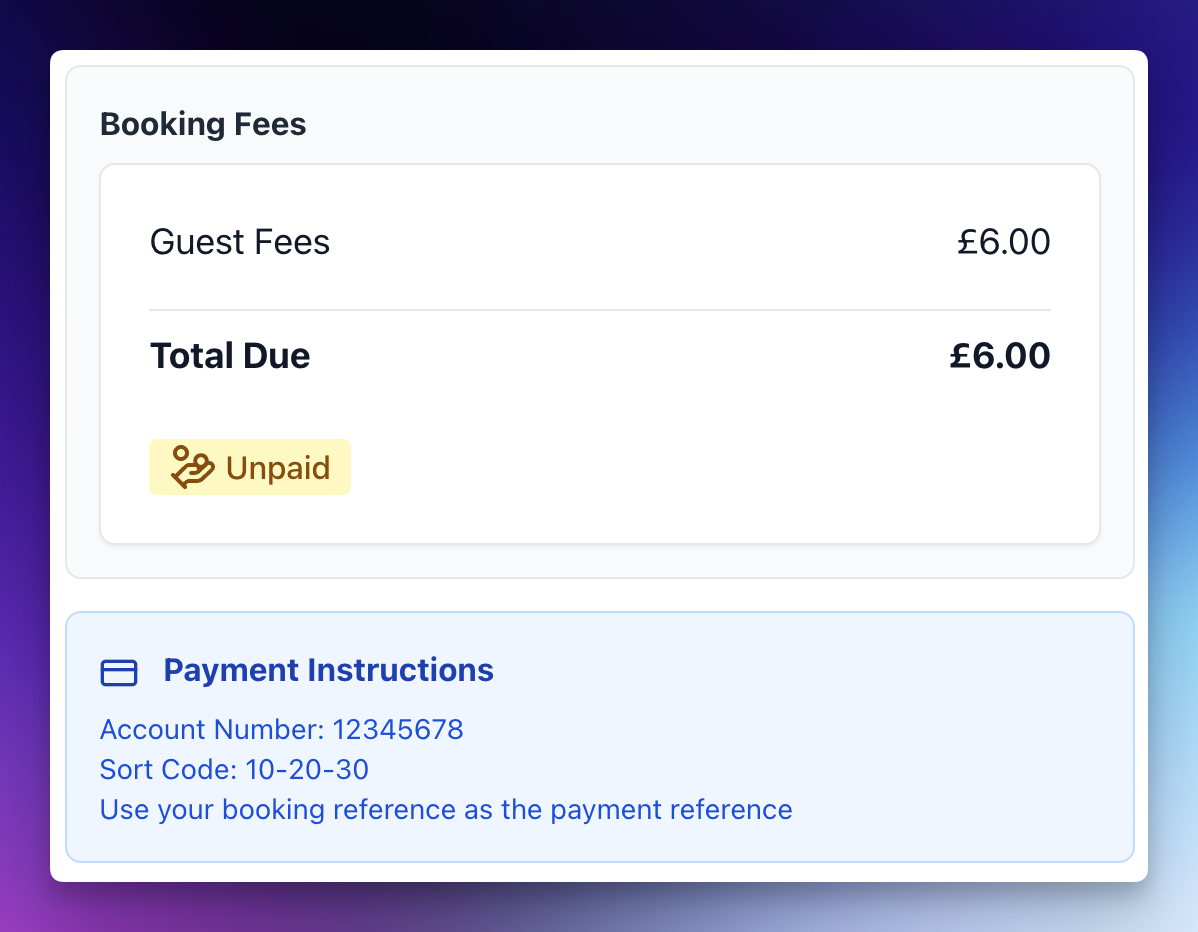Click the Account Number 12345678 text
This screenshot has width=1198, height=932.
(x=281, y=730)
